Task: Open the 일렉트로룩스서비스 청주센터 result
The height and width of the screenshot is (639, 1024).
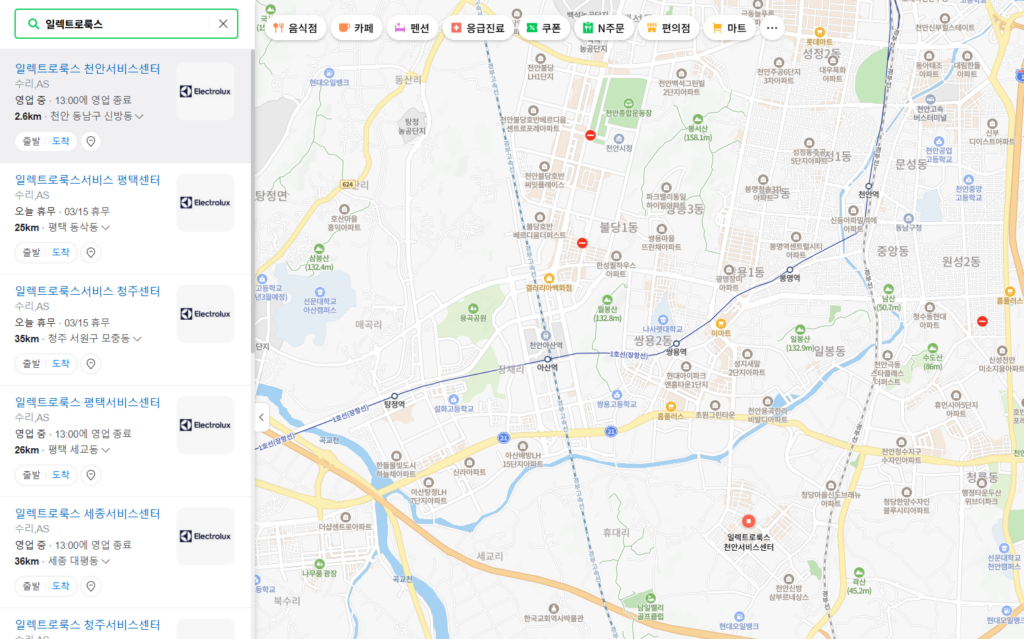Action: click(x=88, y=291)
